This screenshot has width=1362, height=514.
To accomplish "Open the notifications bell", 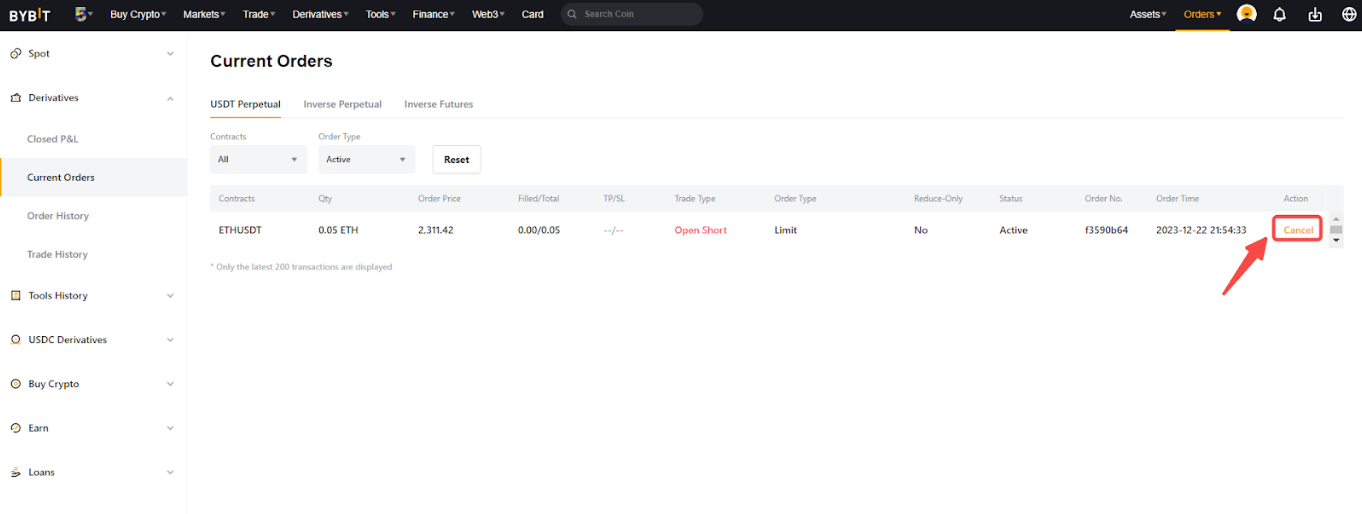I will click(1279, 14).
